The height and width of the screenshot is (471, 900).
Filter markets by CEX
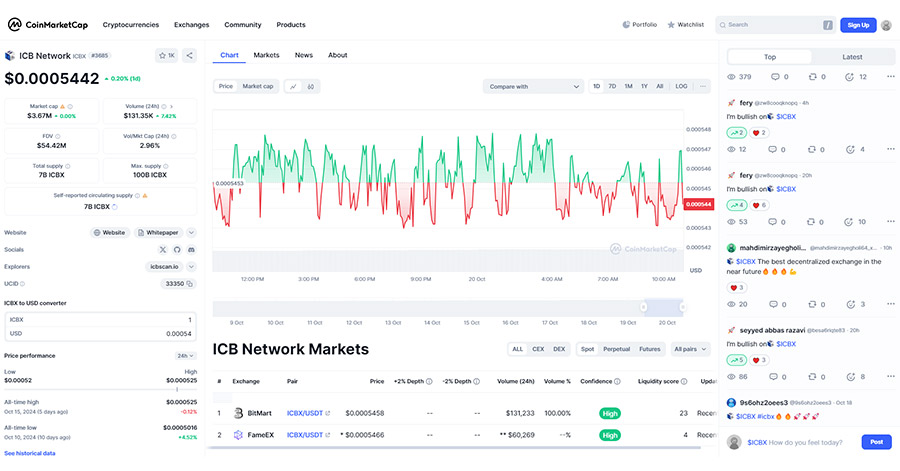(x=538, y=349)
